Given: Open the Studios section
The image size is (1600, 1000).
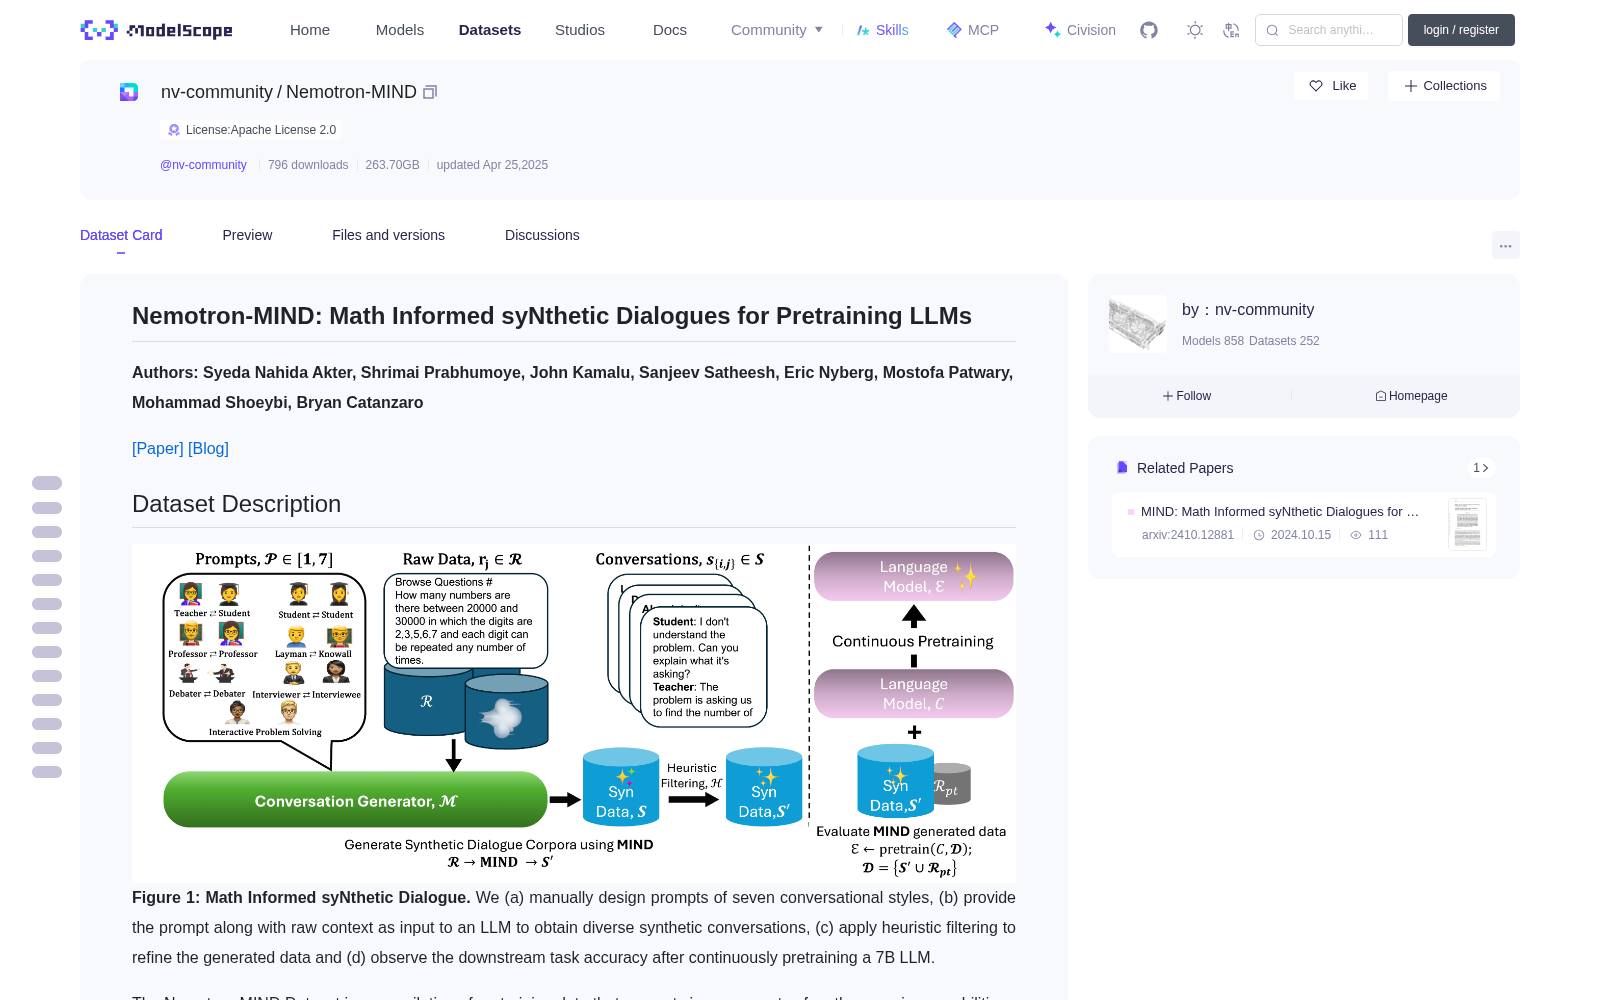Looking at the screenshot, I should point(580,30).
